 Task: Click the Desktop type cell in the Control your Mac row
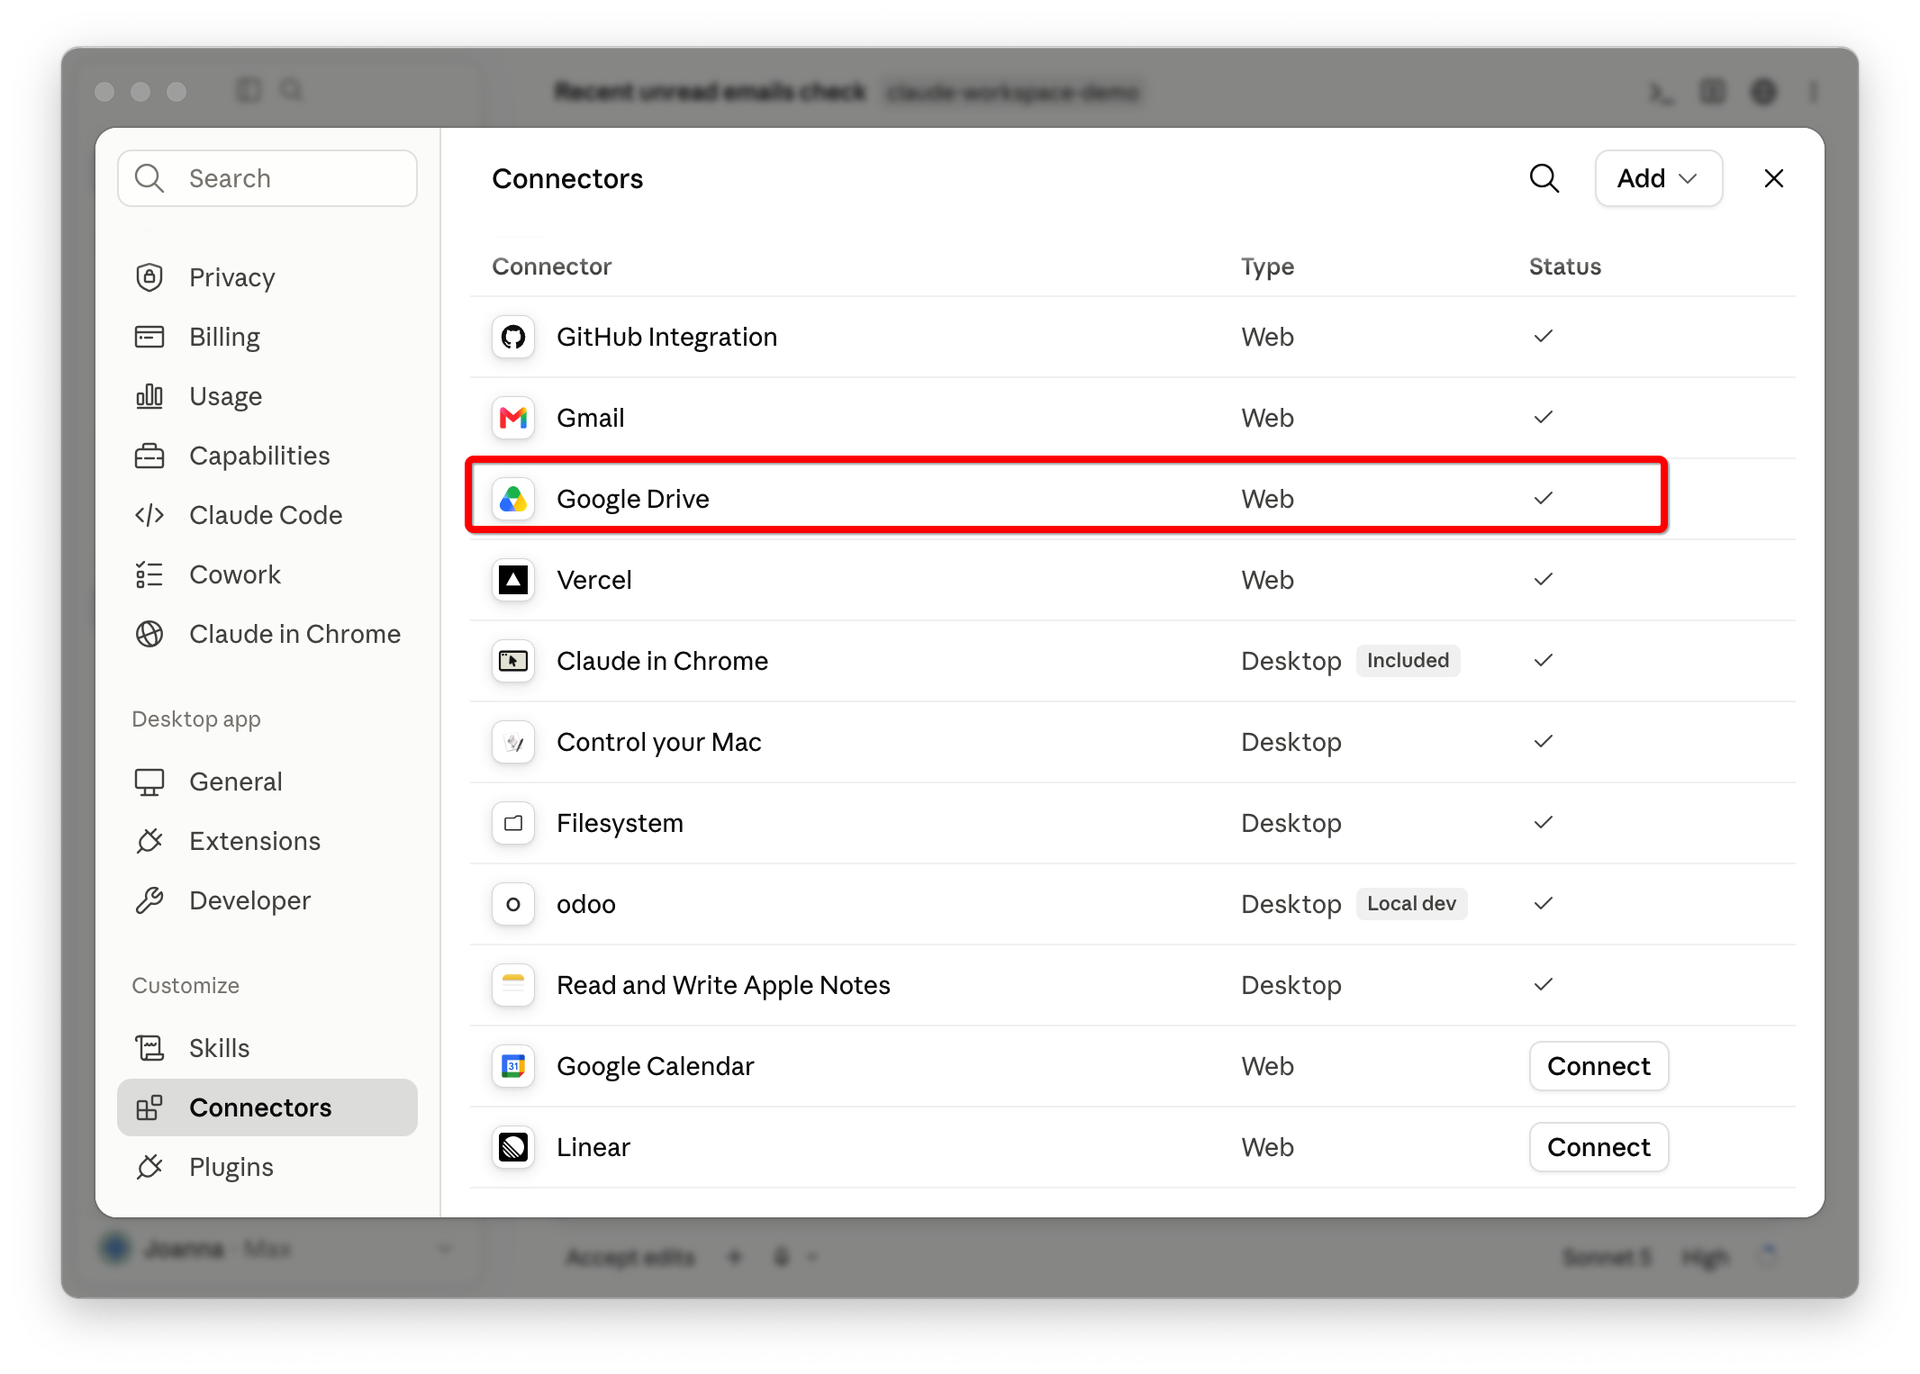tap(1291, 742)
